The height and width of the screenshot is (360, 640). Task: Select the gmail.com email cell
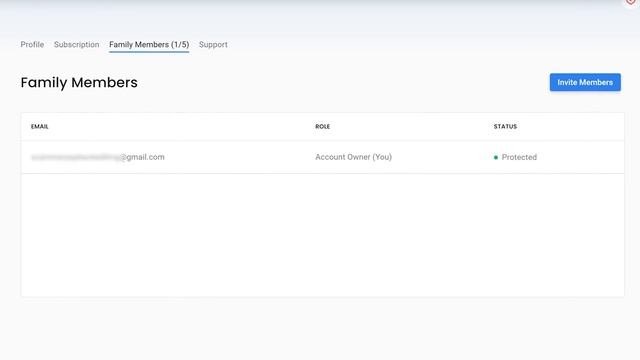(x=98, y=157)
